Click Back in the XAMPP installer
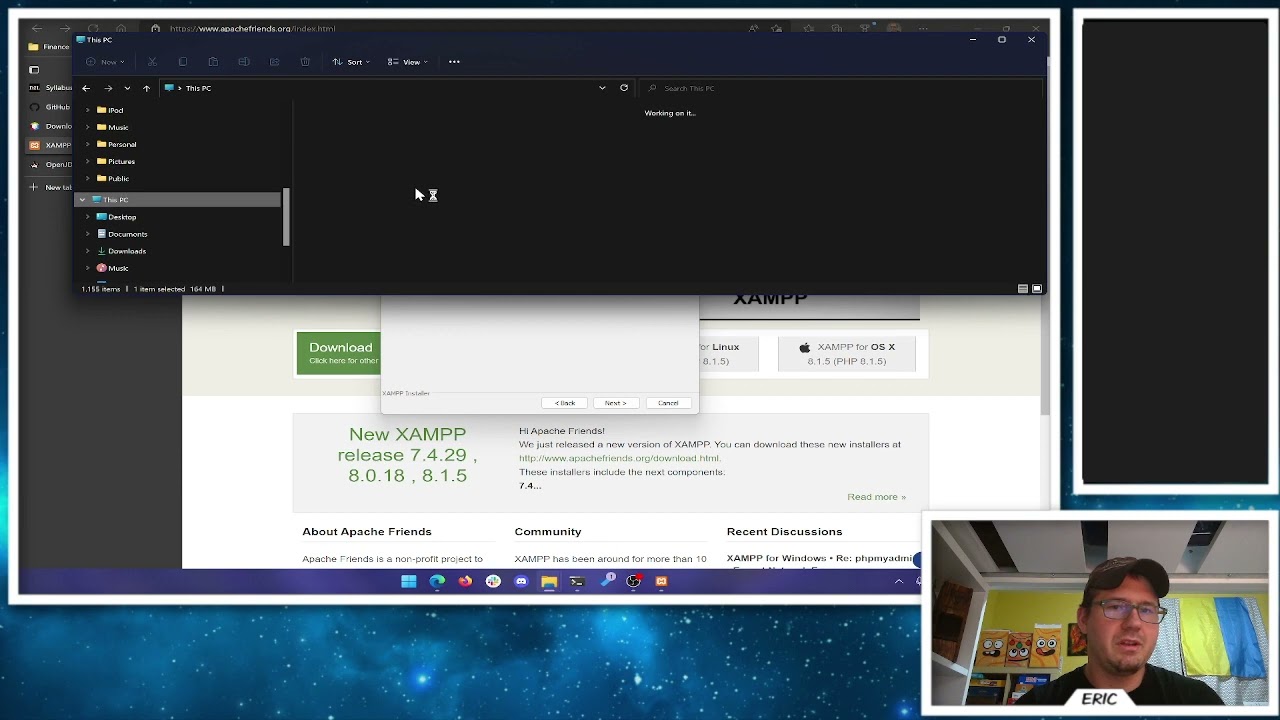The height and width of the screenshot is (720, 1280). (x=565, y=403)
